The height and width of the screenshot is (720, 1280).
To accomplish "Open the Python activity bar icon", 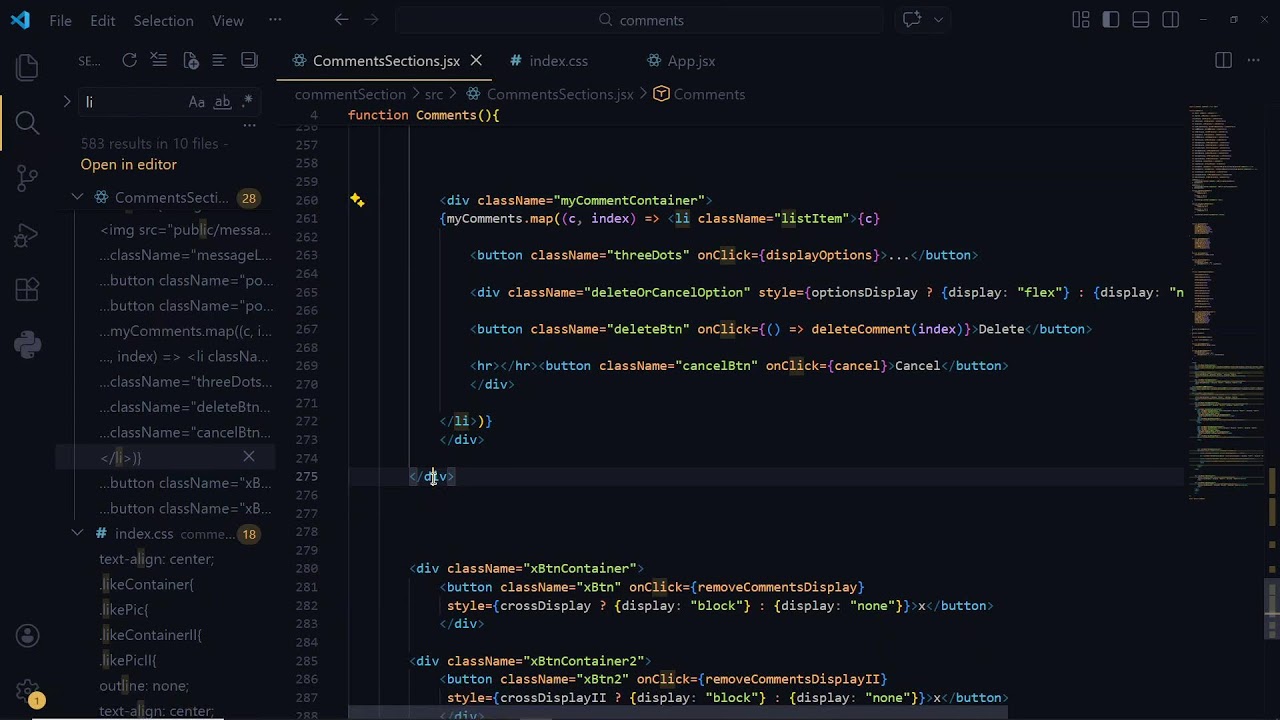I will (x=27, y=346).
